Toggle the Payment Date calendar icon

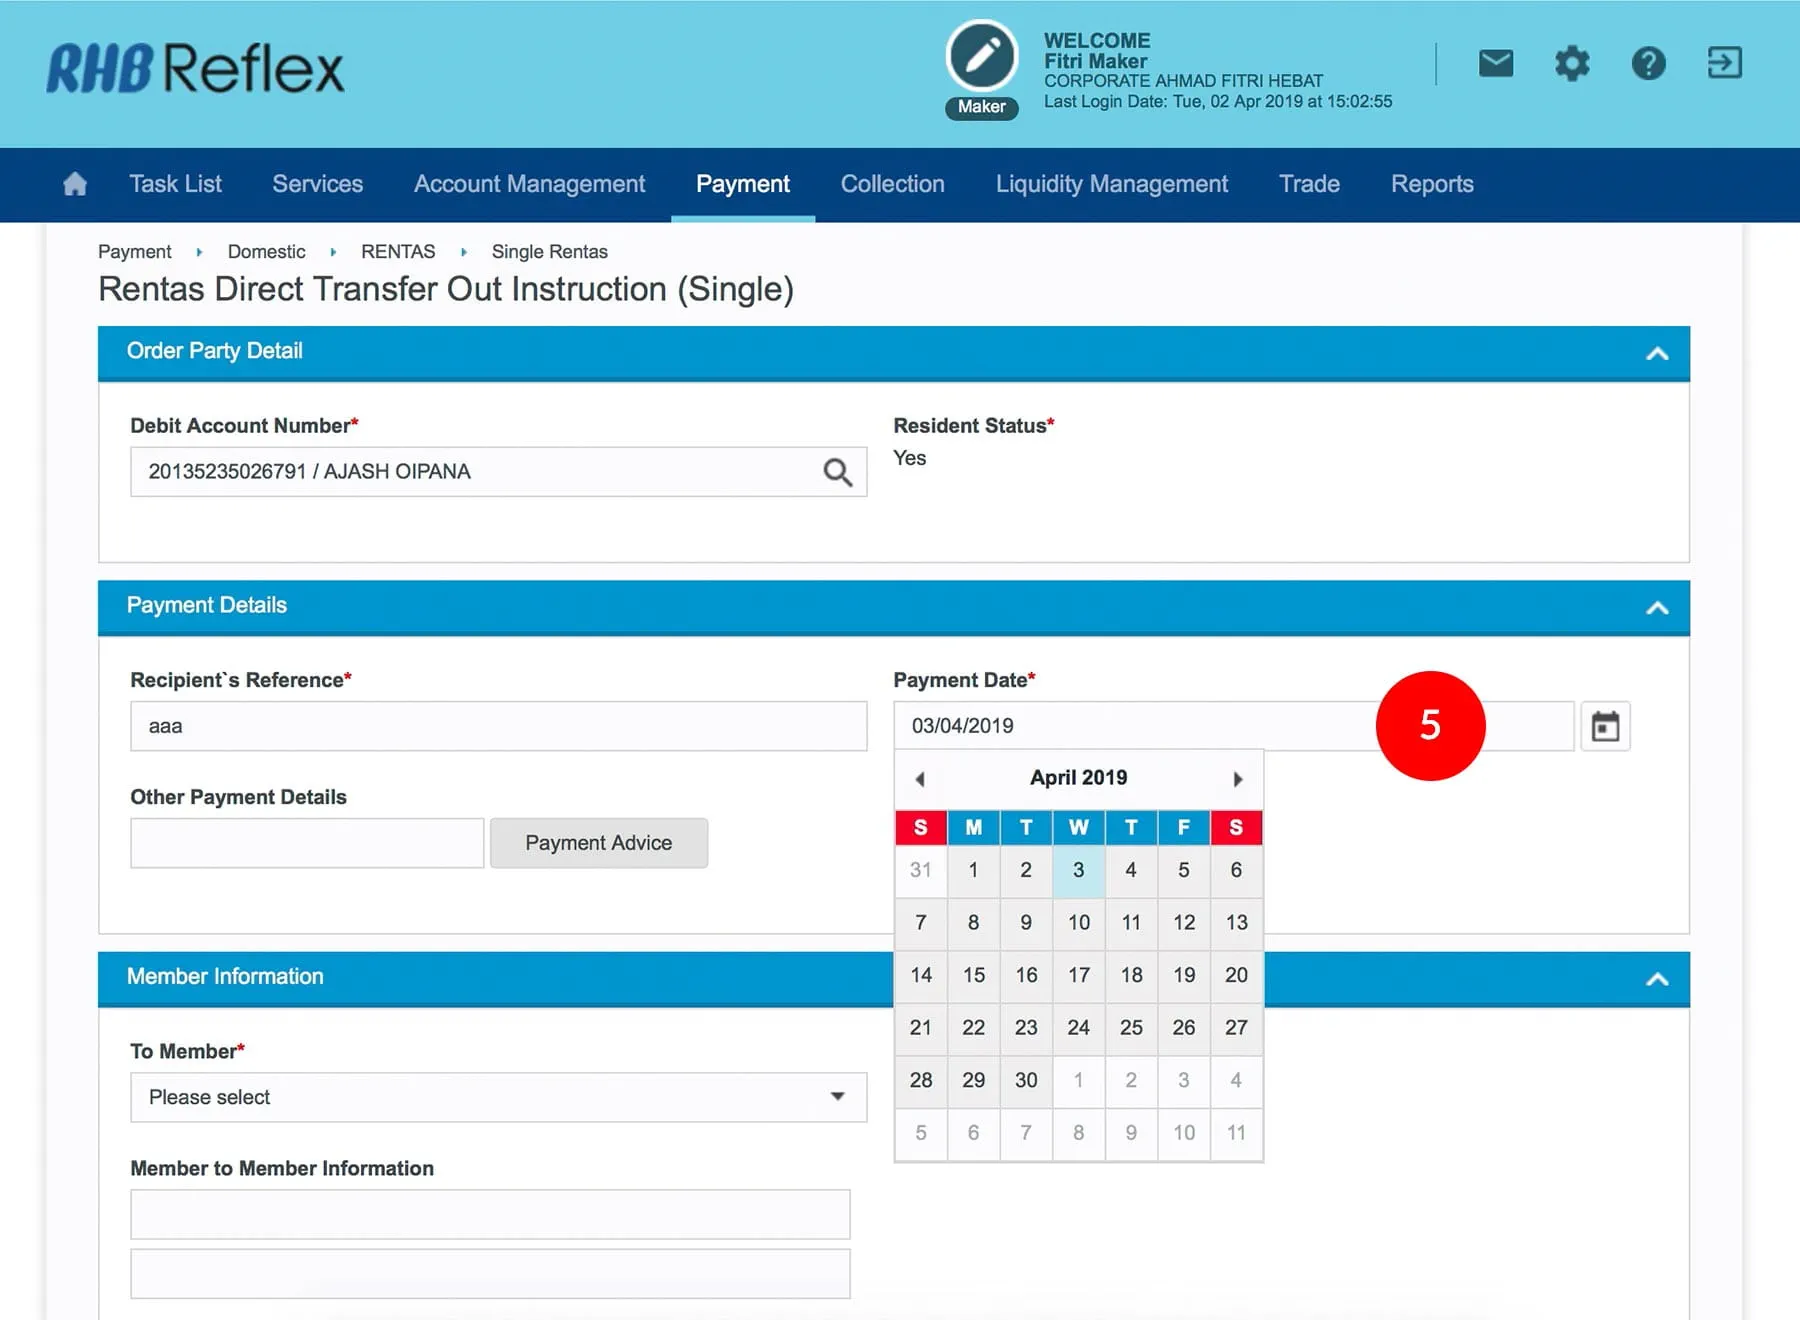tap(1605, 727)
